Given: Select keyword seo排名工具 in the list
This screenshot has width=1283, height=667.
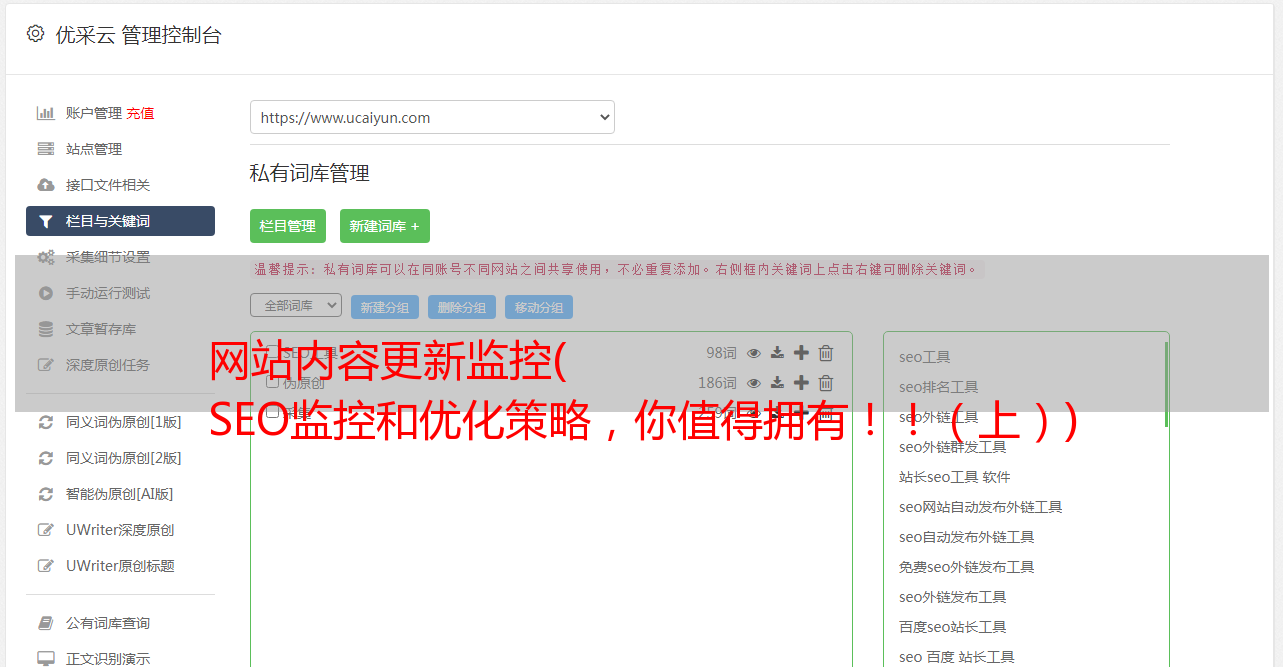Looking at the screenshot, I should [x=939, y=387].
